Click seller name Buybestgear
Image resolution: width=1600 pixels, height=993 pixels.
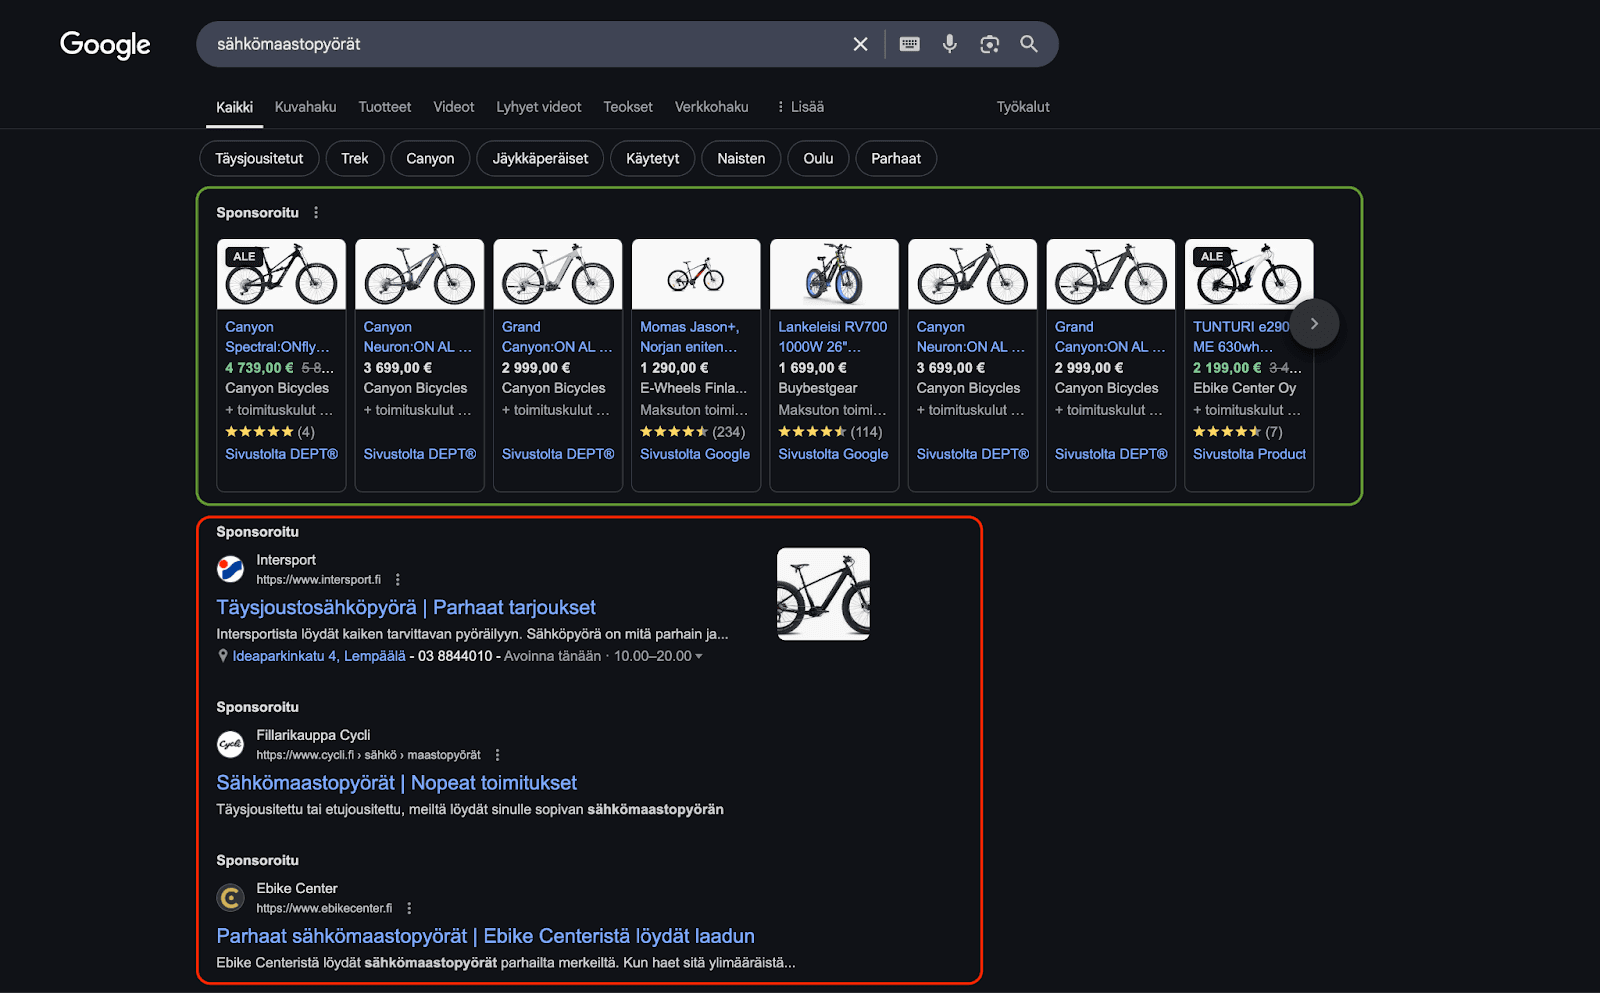(x=818, y=388)
